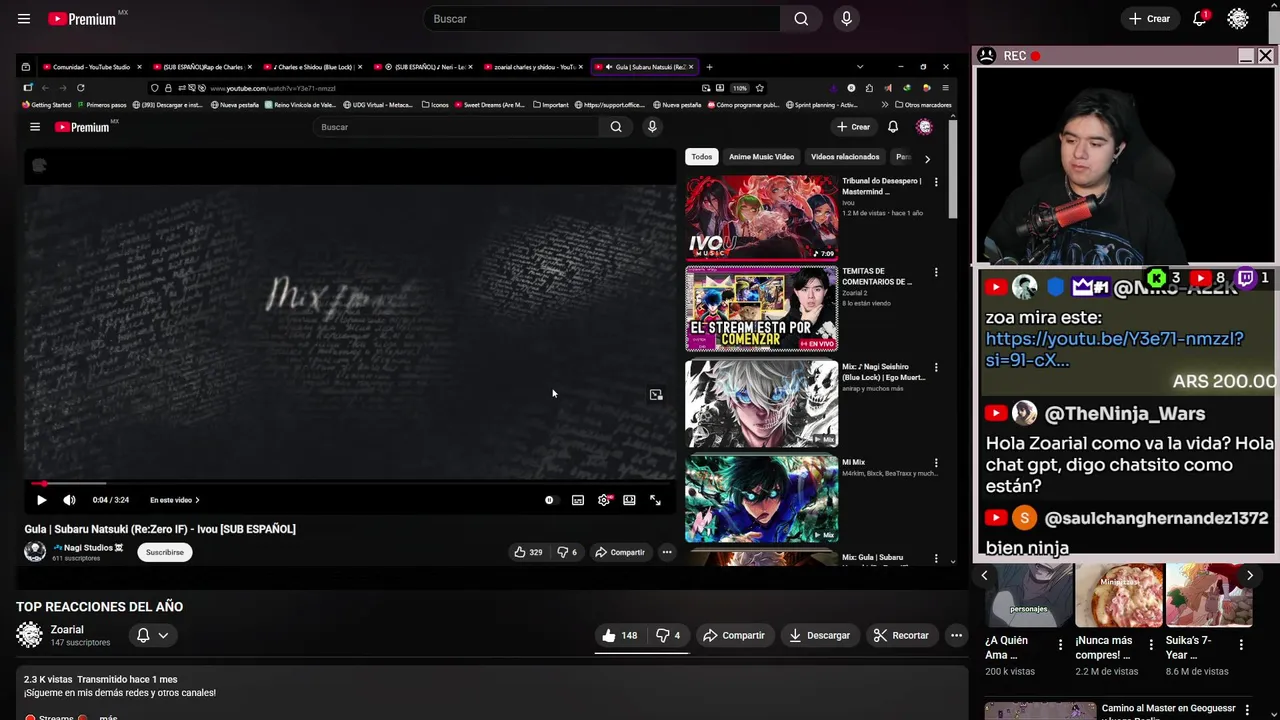The width and height of the screenshot is (1280, 720).
Task: Open options for Tribunal do Desespero video
Action: pyautogui.click(x=936, y=182)
